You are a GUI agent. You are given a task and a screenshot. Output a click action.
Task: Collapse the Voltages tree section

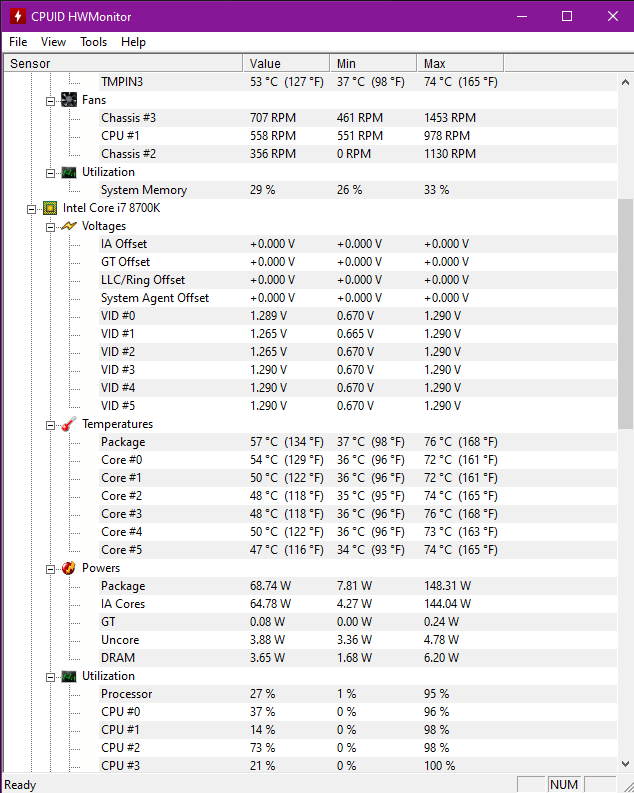tap(50, 226)
